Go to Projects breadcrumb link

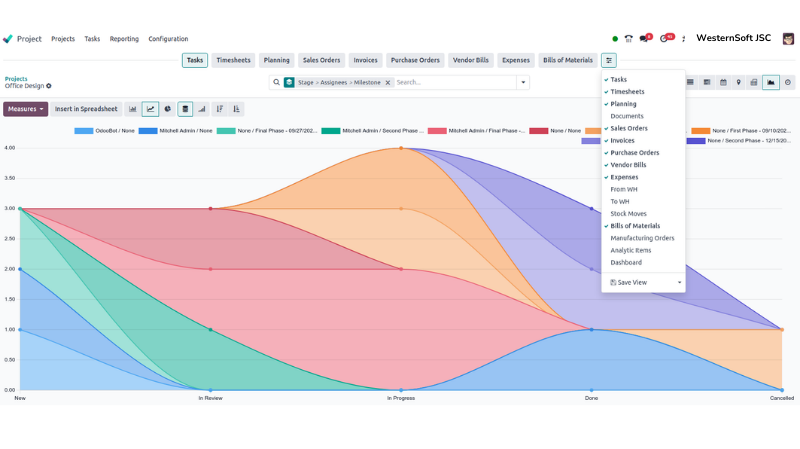tap(16, 78)
